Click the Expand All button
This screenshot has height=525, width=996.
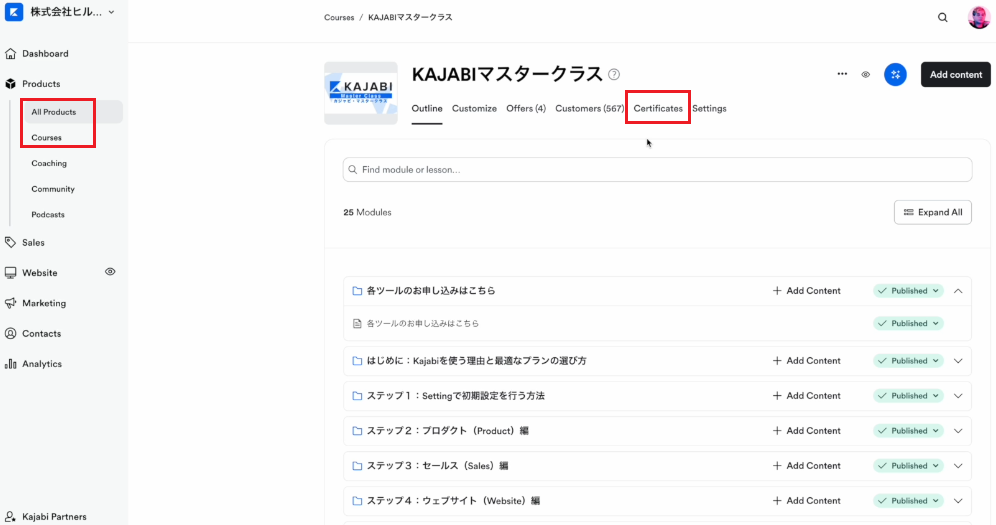tap(932, 213)
